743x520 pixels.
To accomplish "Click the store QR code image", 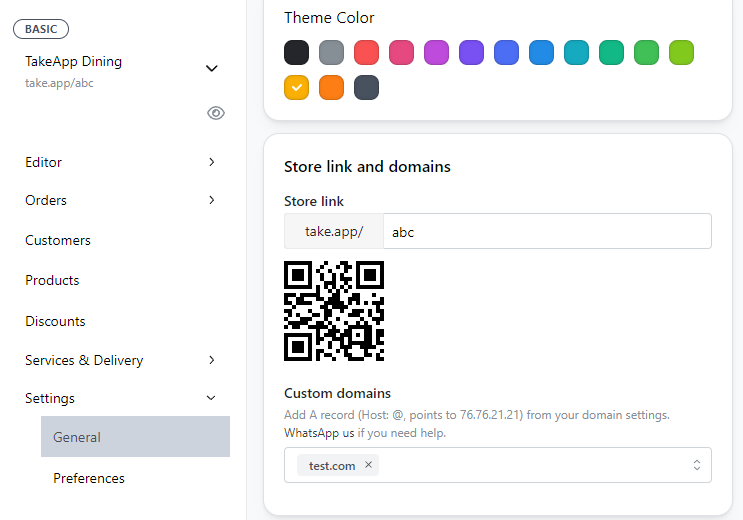I will click(x=334, y=311).
